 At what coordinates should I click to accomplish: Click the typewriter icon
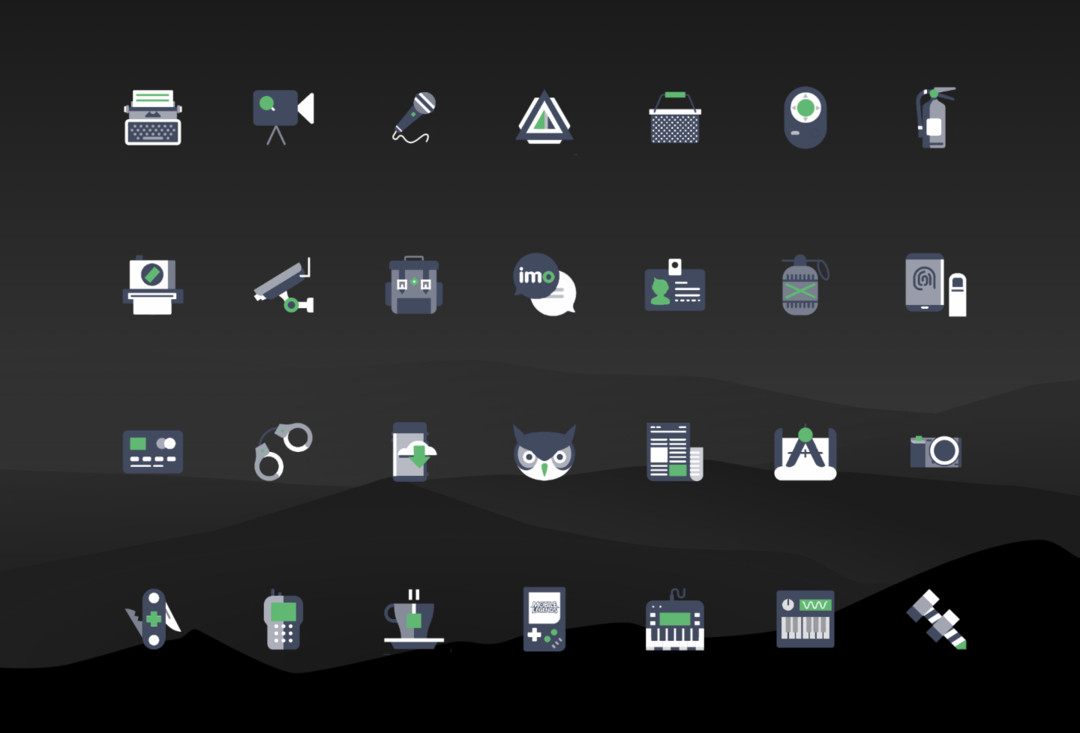(x=153, y=117)
